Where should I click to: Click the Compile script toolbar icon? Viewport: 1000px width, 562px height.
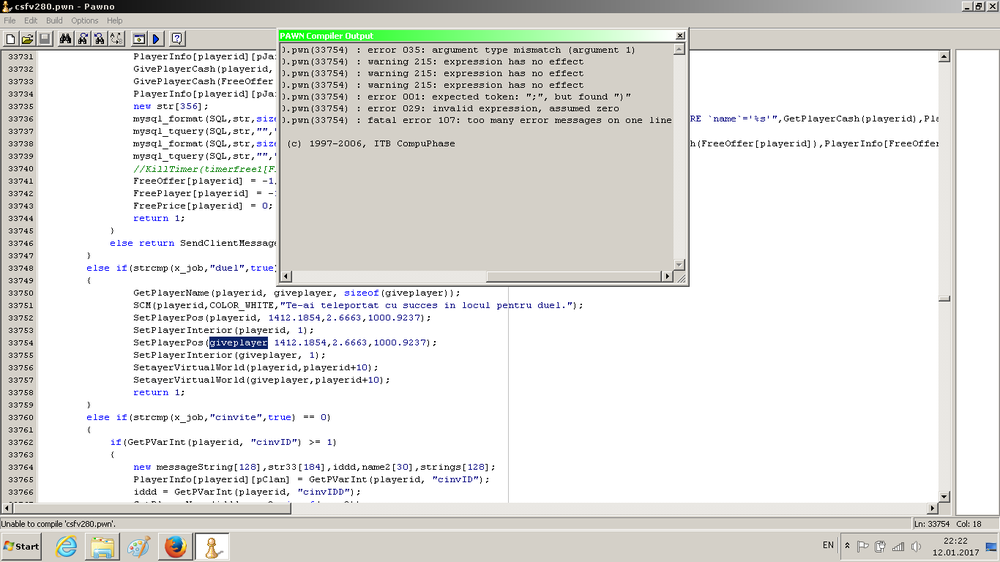pyautogui.click(x=139, y=39)
